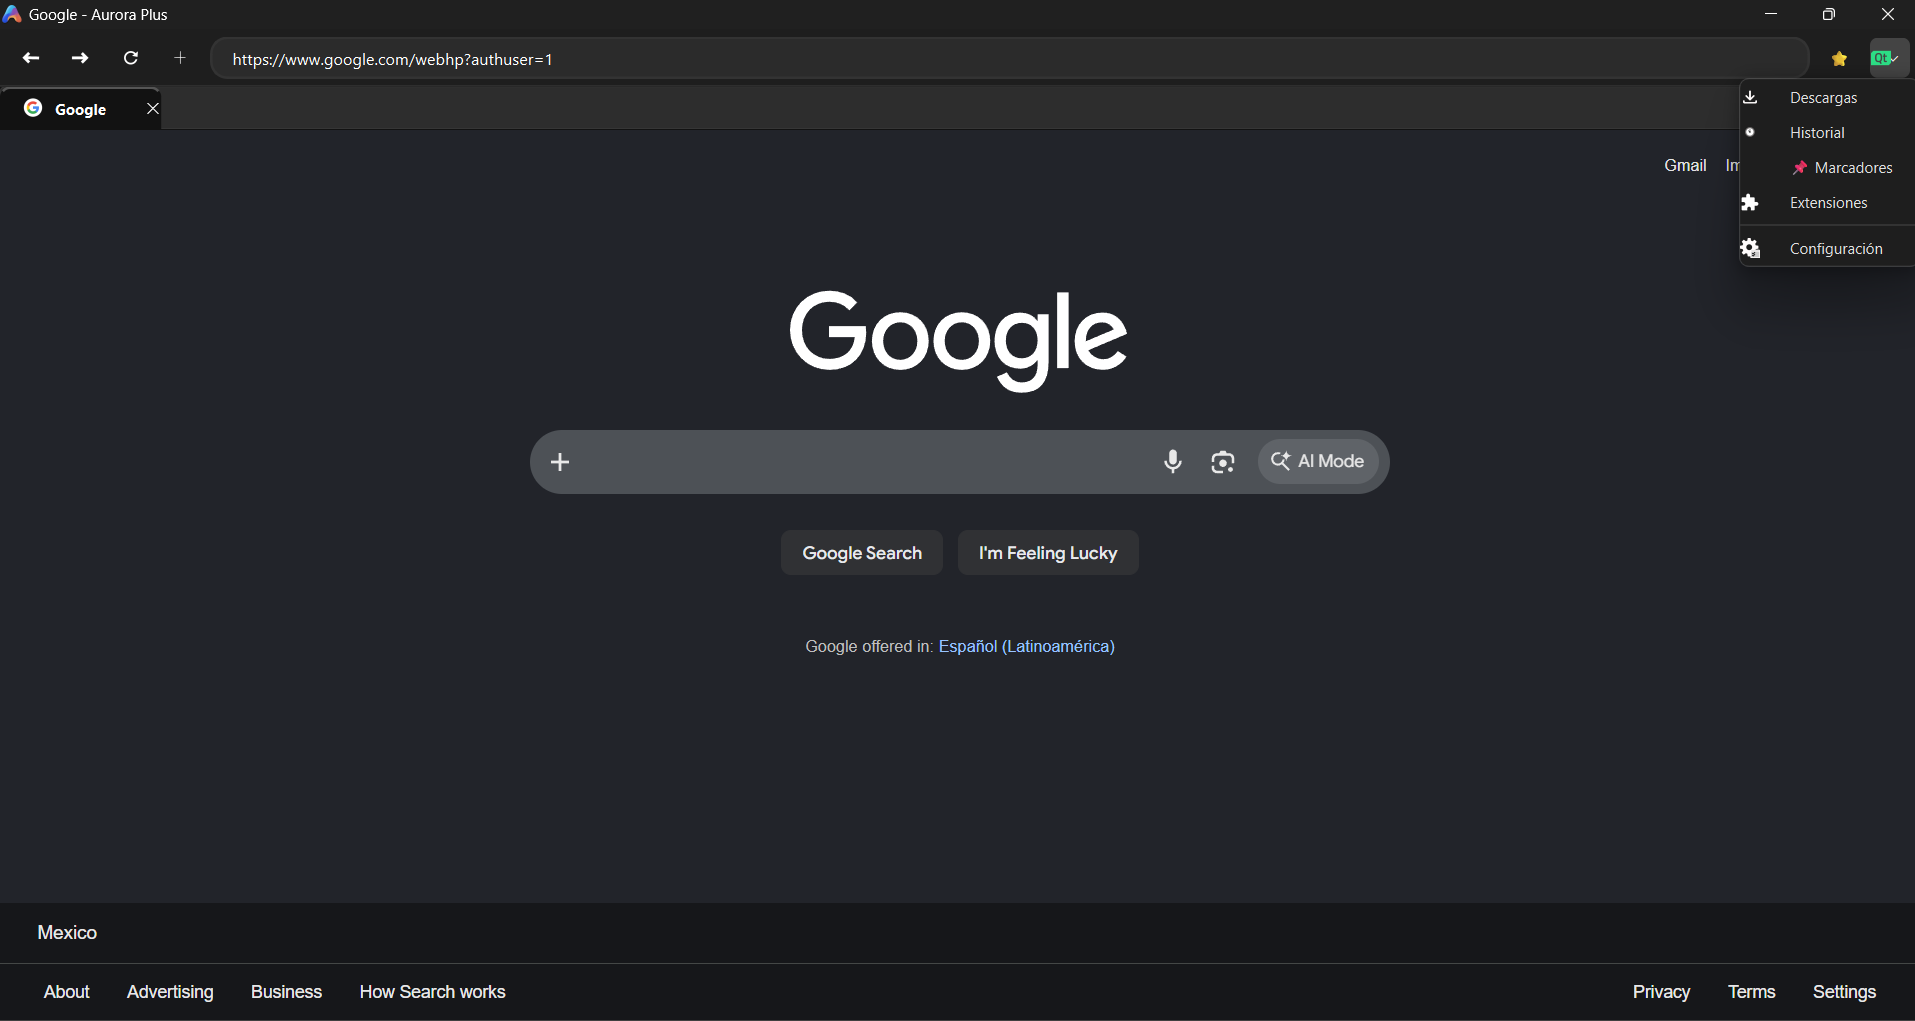Click the Google favicon on the tab

33,108
